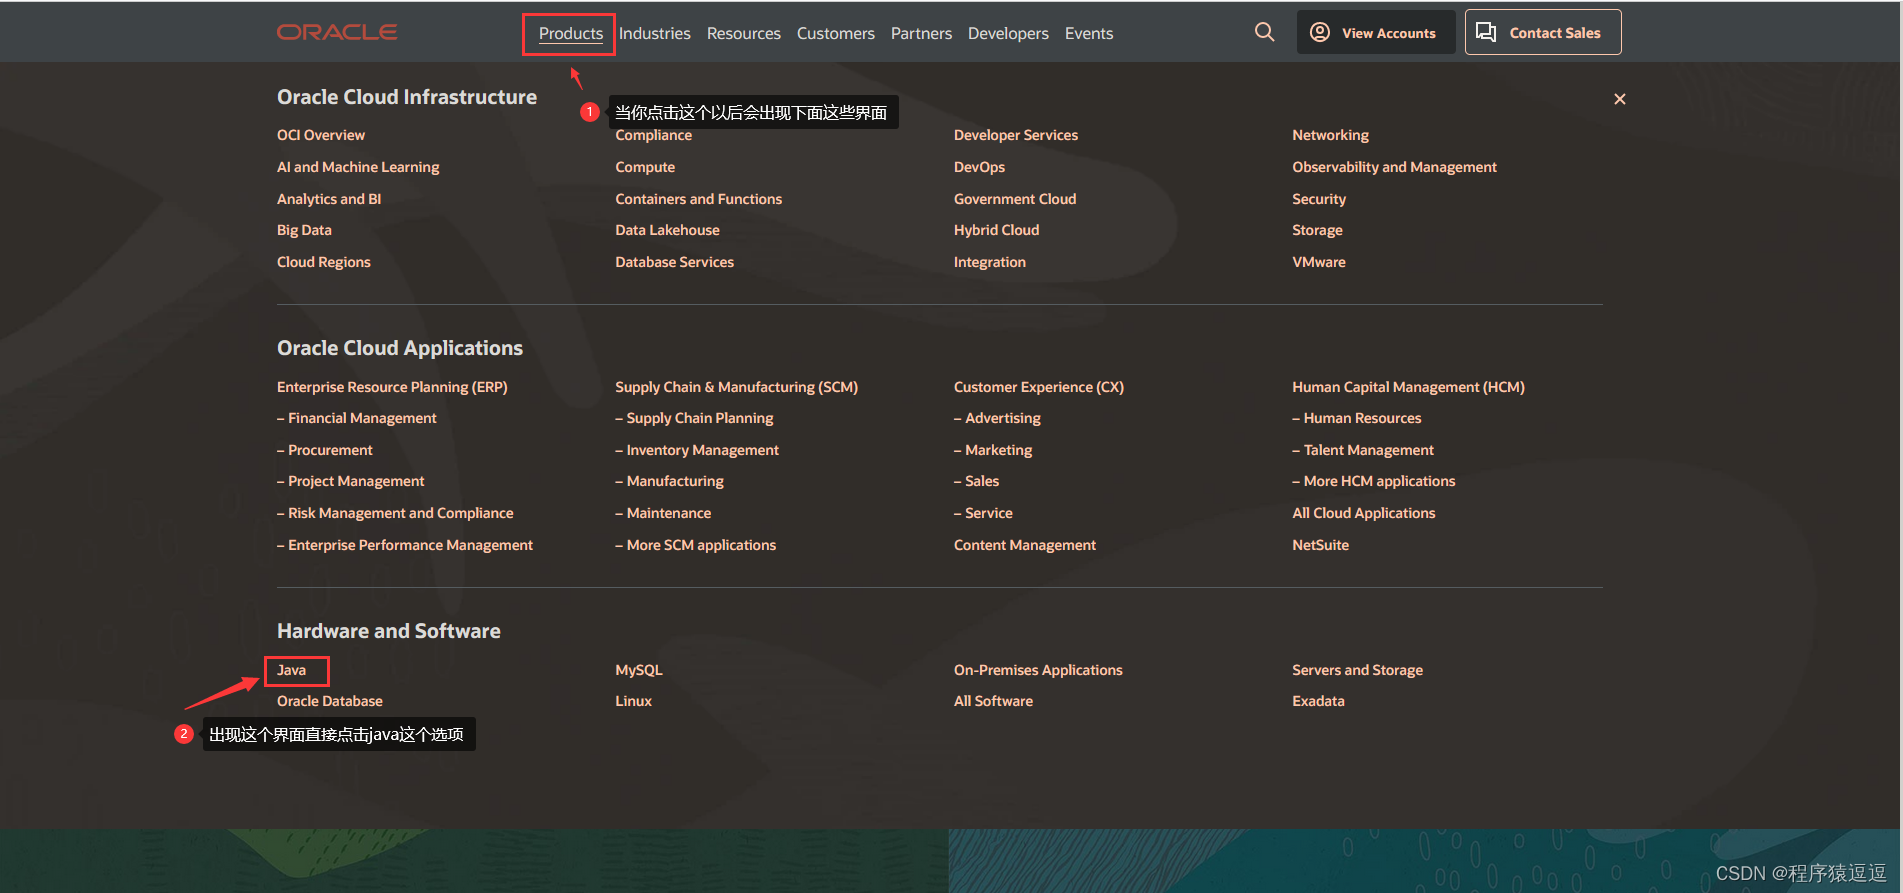
Task: Open Risk Management and Compliance
Action: coord(395,513)
